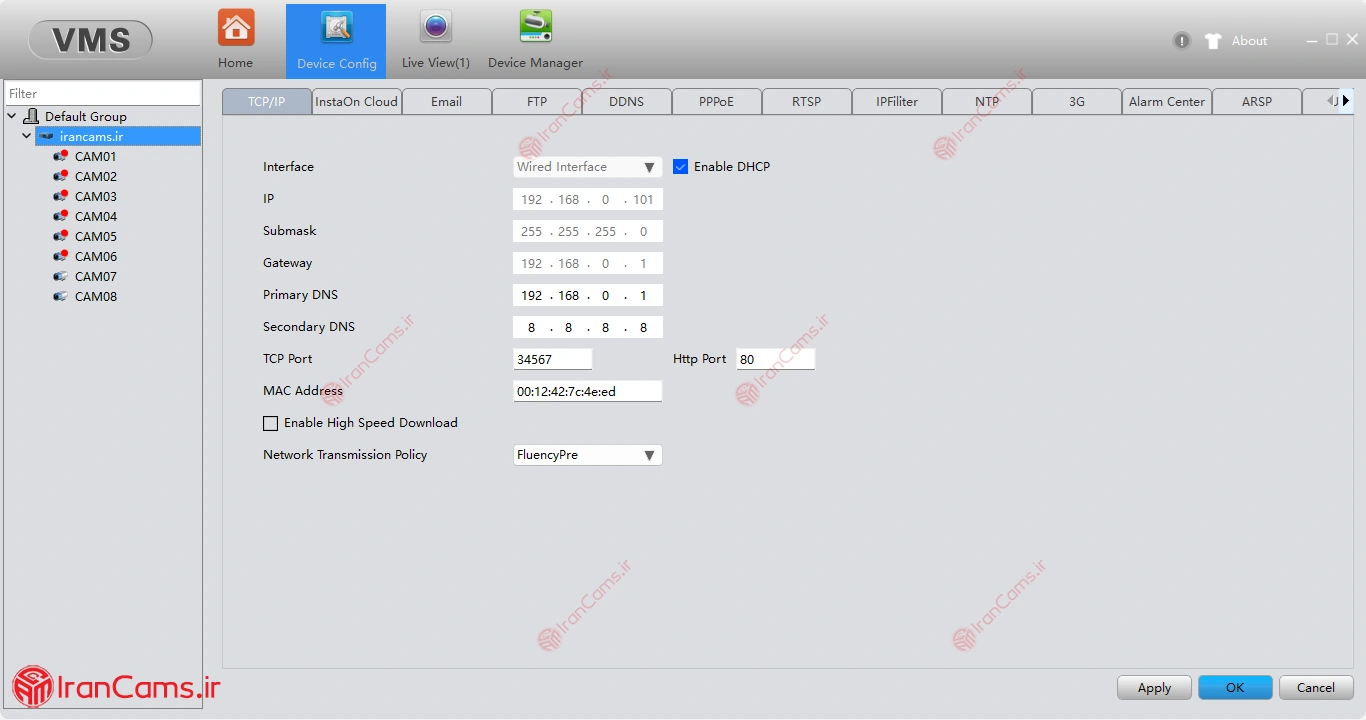Viewport: 1366px width, 720px height.
Task: Click the Submask field
Action: pos(588,231)
